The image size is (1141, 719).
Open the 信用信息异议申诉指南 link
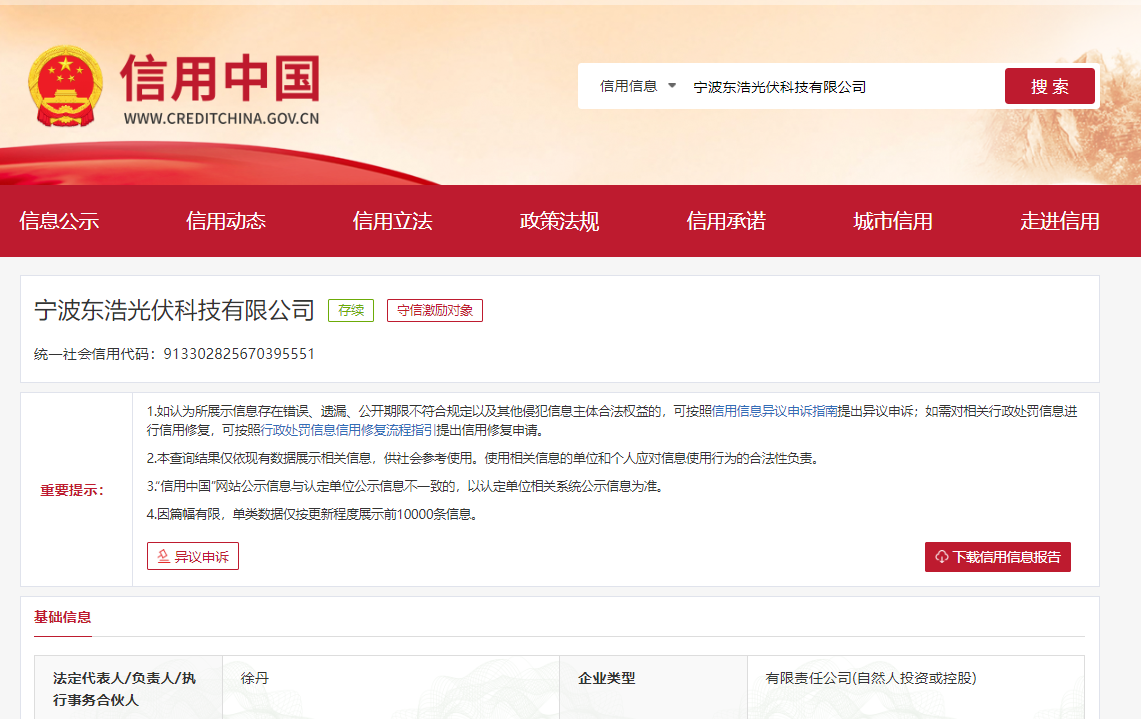click(x=774, y=411)
